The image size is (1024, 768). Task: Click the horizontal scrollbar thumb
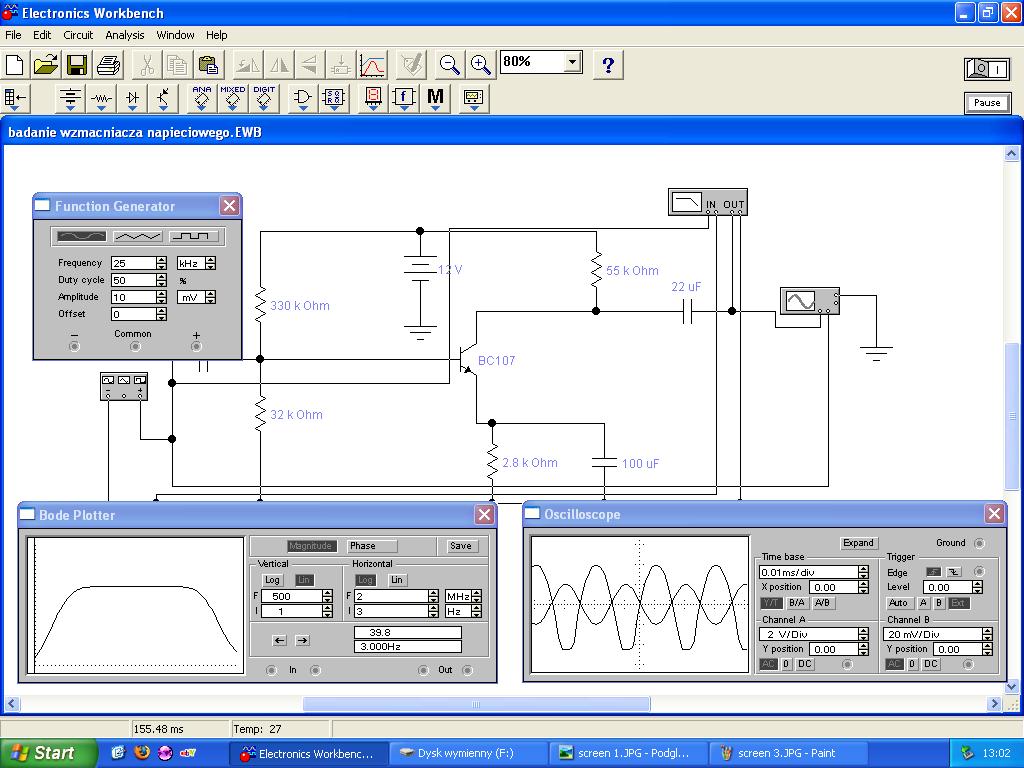(476, 704)
